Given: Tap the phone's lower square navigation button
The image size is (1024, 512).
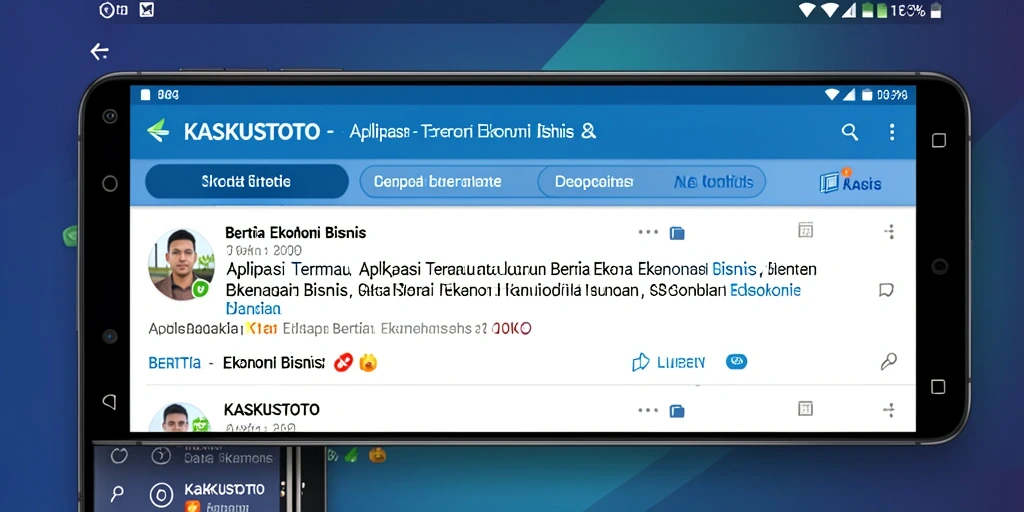Looking at the screenshot, I should pyautogui.click(x=938, y=387).
